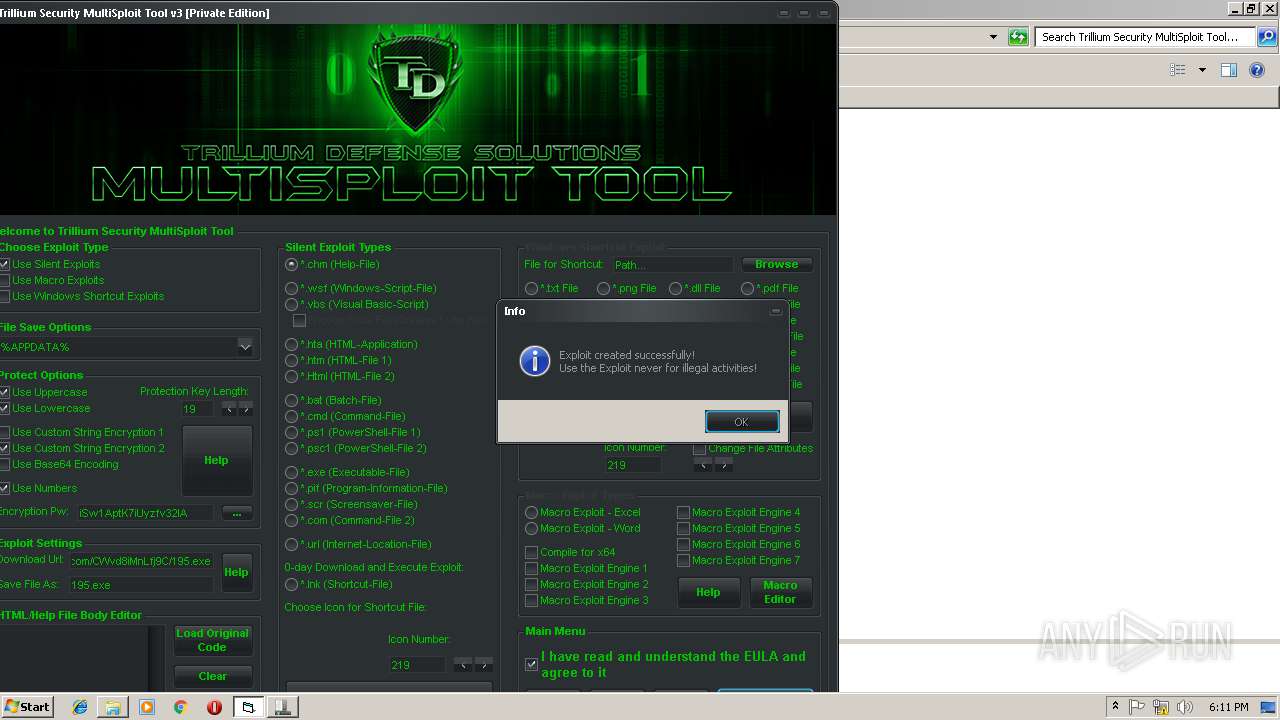
Task: Click the Download Url input field
Action: coord(140,560)
